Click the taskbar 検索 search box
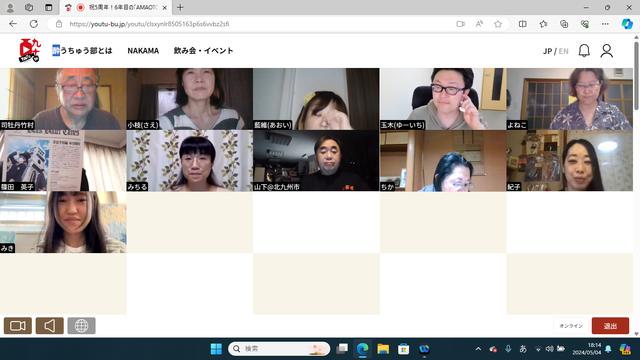640x360 pixels. (279, 349)
